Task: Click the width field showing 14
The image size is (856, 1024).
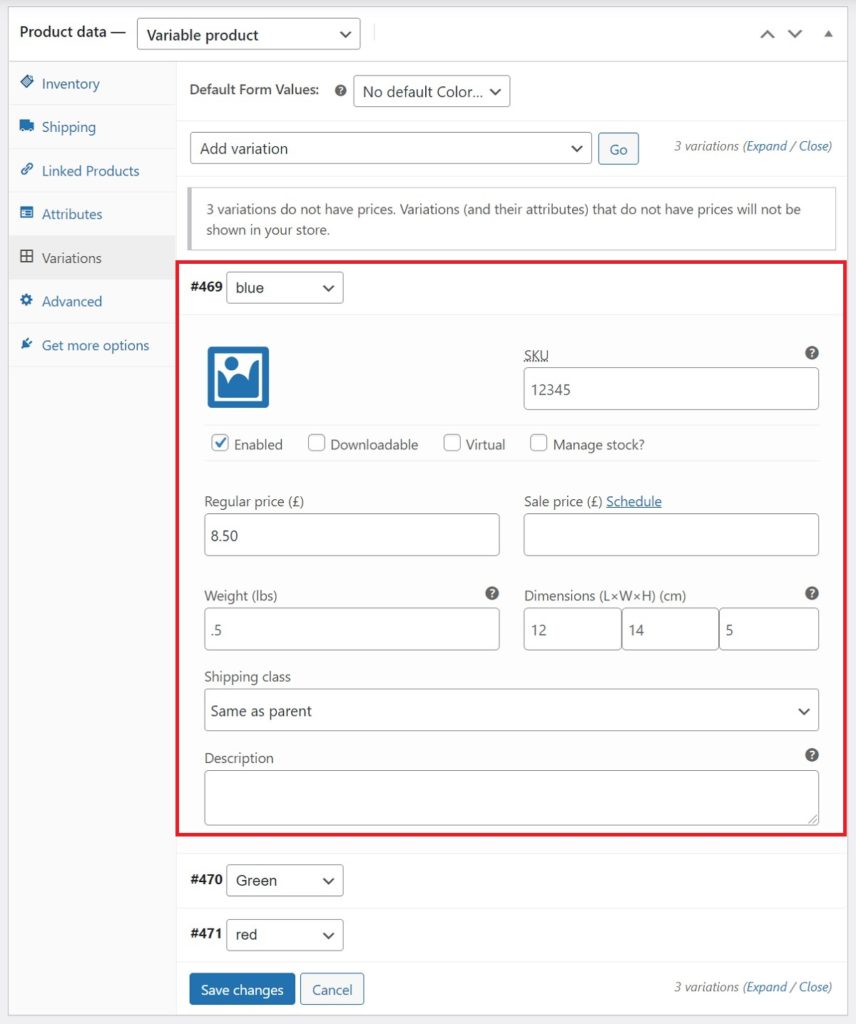Action: tap(670, 629)
